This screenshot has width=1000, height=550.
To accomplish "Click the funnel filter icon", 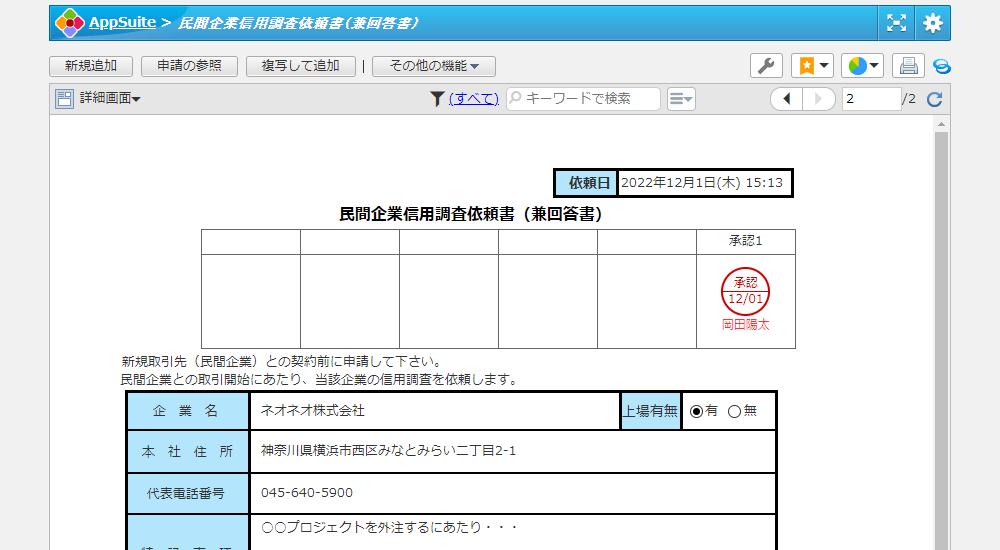I will click(437, 98).
